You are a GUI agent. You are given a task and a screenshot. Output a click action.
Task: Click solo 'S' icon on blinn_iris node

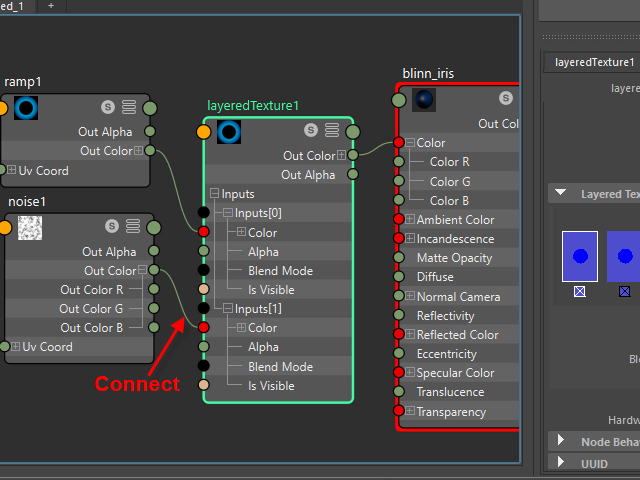pyautogui.click(x=506, y=99)
